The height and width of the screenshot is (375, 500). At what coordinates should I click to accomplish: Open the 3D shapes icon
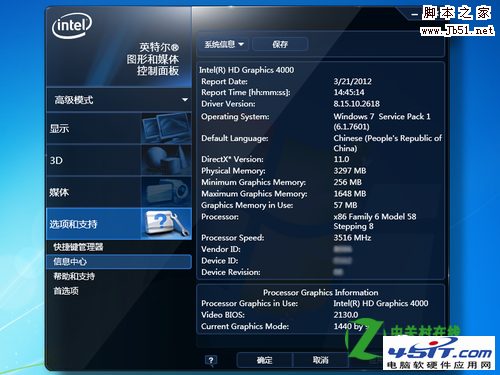(166, 160)
